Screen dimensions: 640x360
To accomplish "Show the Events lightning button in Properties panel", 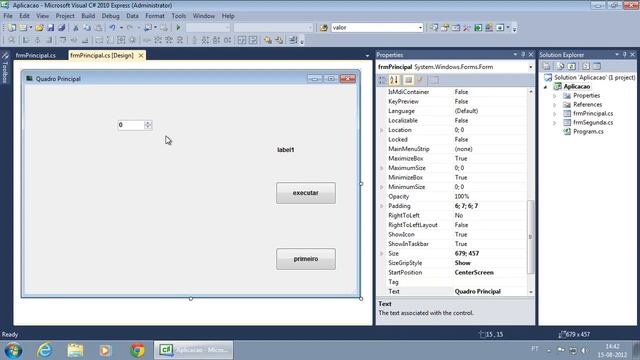I will (x=420, y=80).
